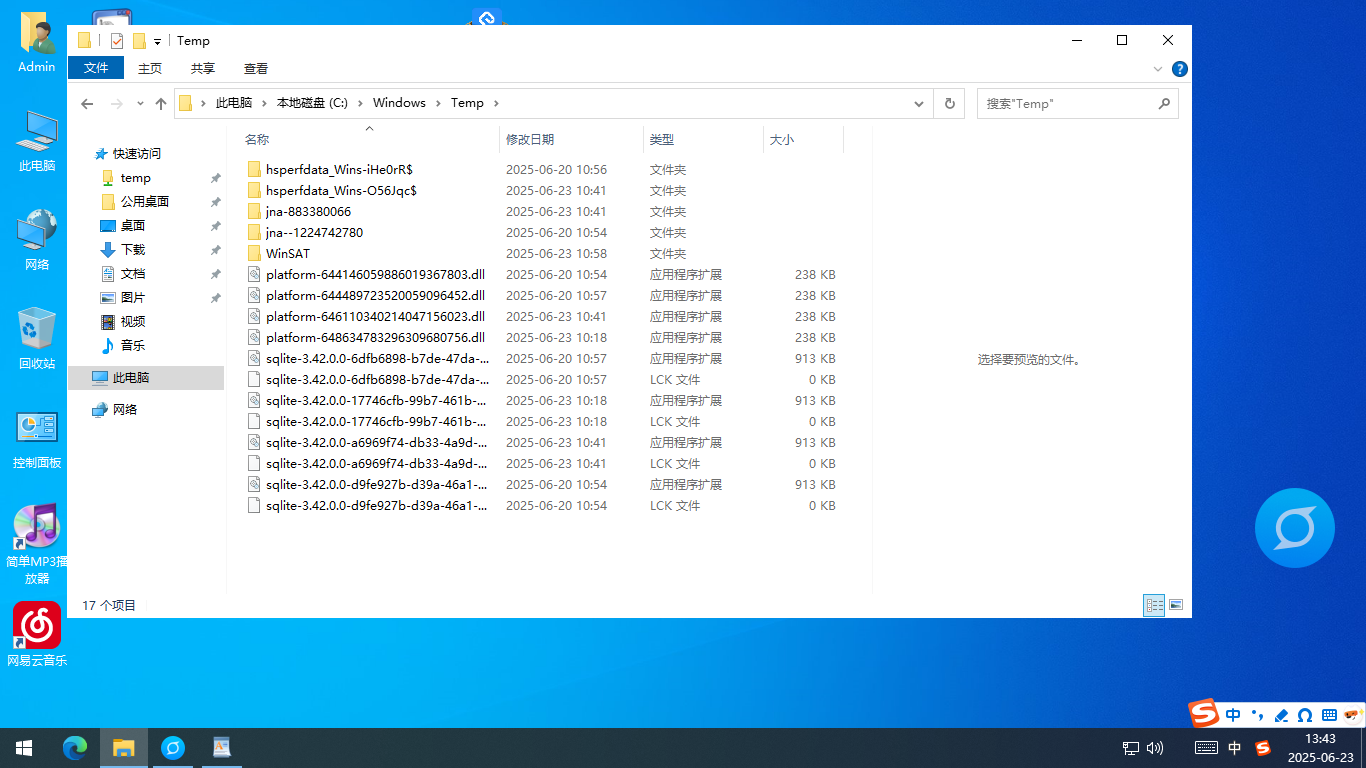Select platform-64863478329630968​0756.dll file

[375, 338]
